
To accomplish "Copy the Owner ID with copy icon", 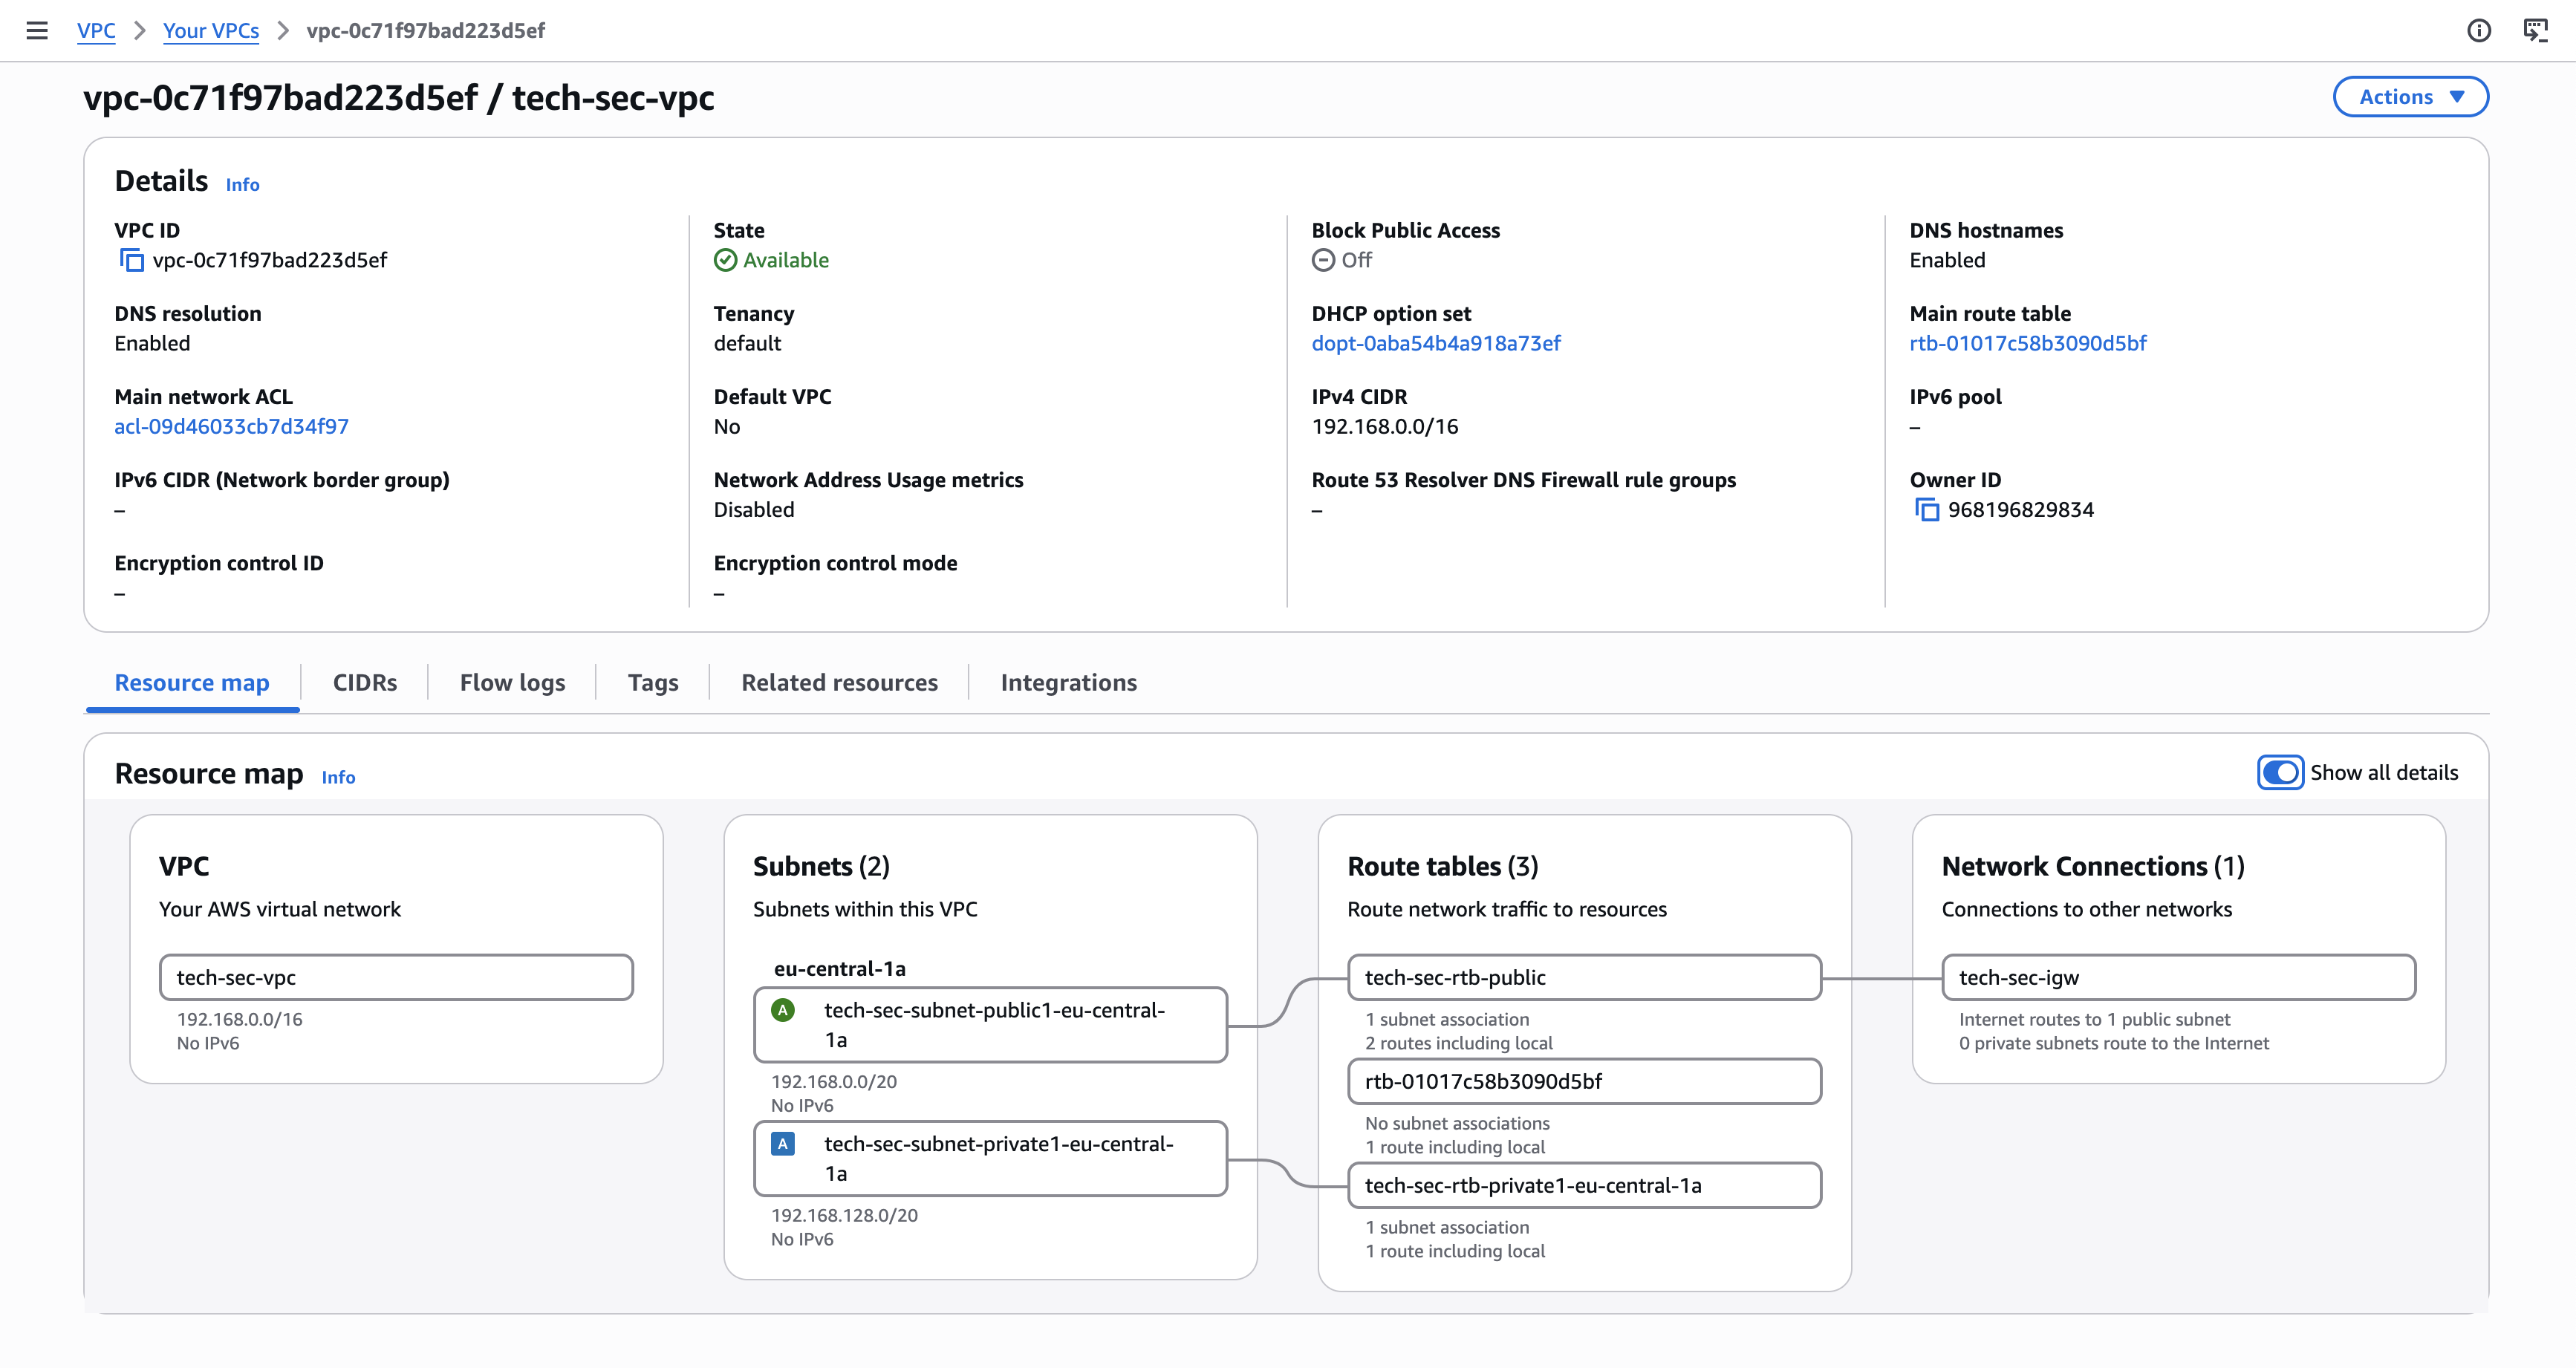I will pyautogui.click(x=1926, y=510).
